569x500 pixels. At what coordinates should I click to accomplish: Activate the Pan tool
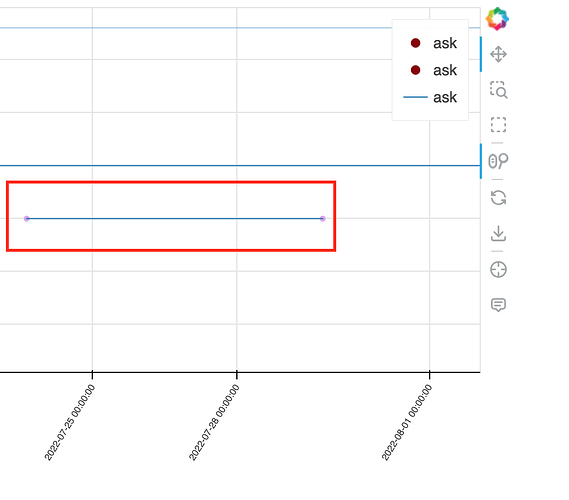pyautogui.click(x=498, y=54)
